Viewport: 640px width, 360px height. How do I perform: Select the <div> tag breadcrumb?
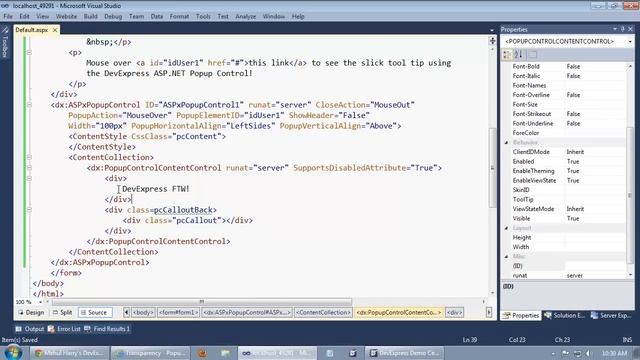tap(454, 312)
